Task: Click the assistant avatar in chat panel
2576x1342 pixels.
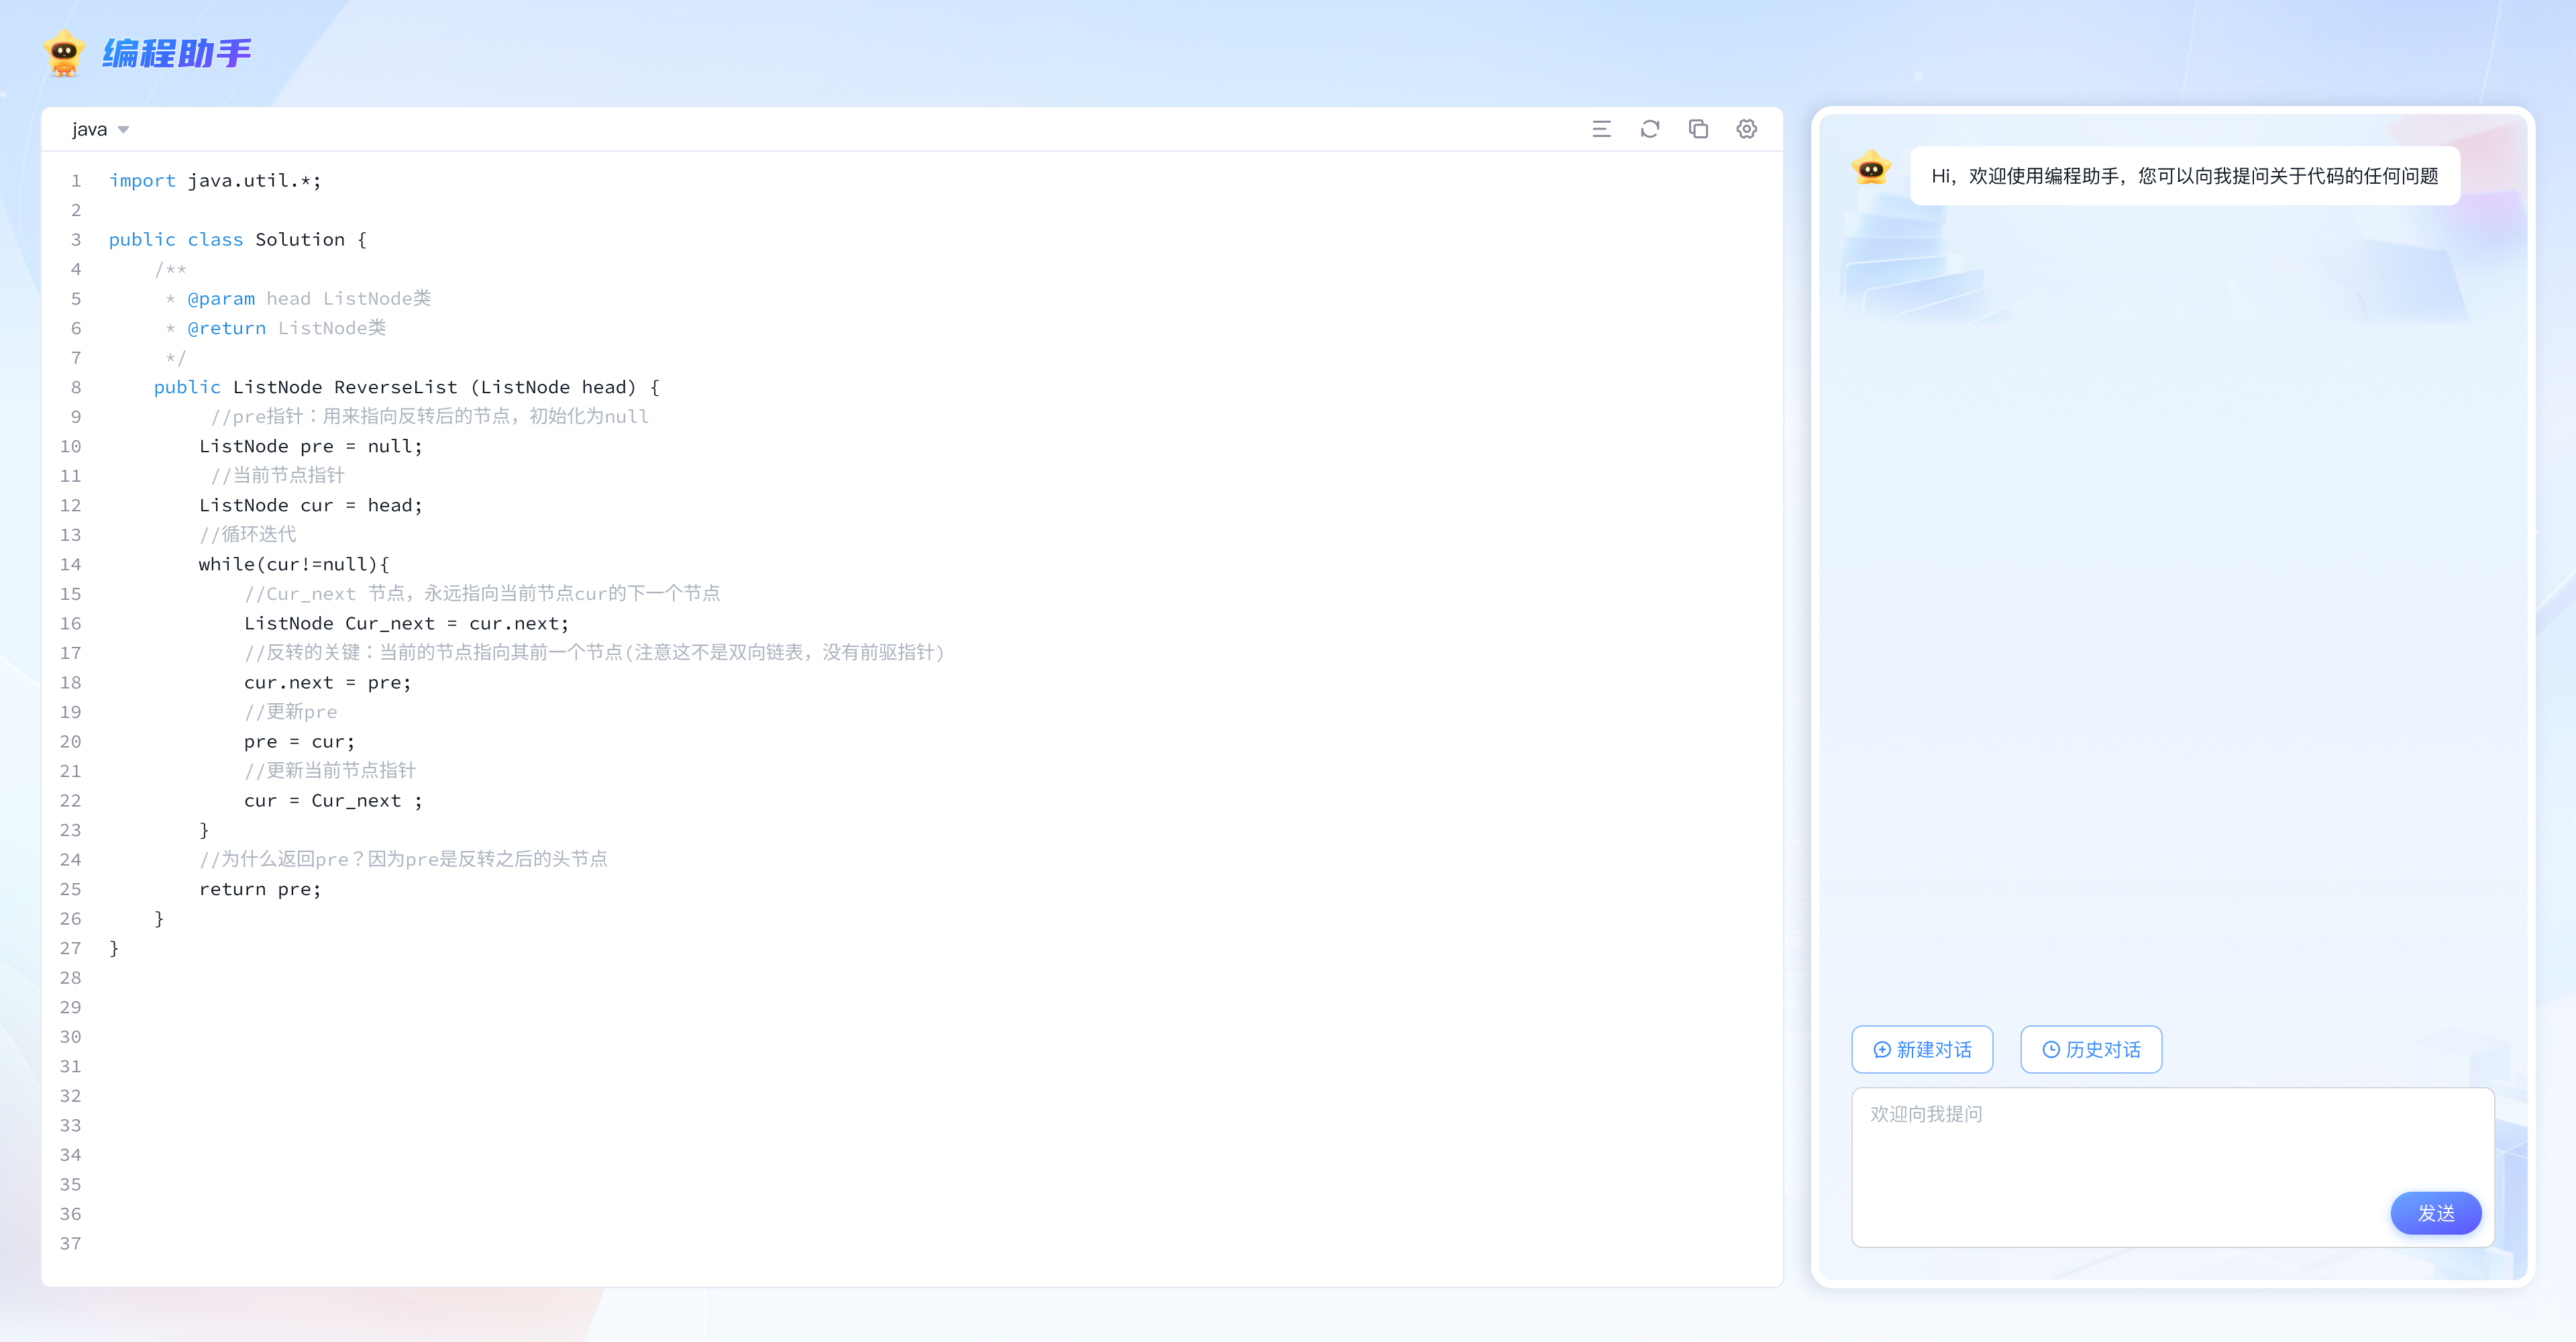Action: pyautogui.click(x=1871, y=170)
